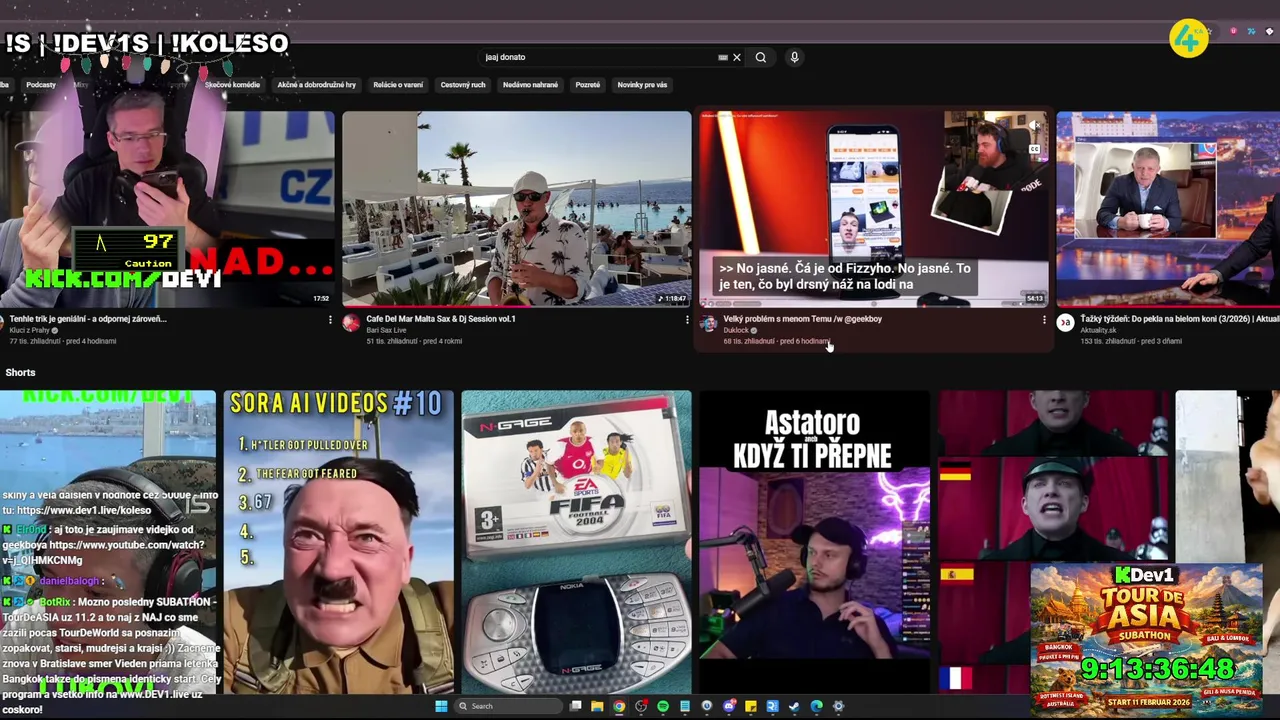The height and width of the screenshot is (720, 1280).
Task: Click the Duklock channel avatar
Action: tap(708, 323)
